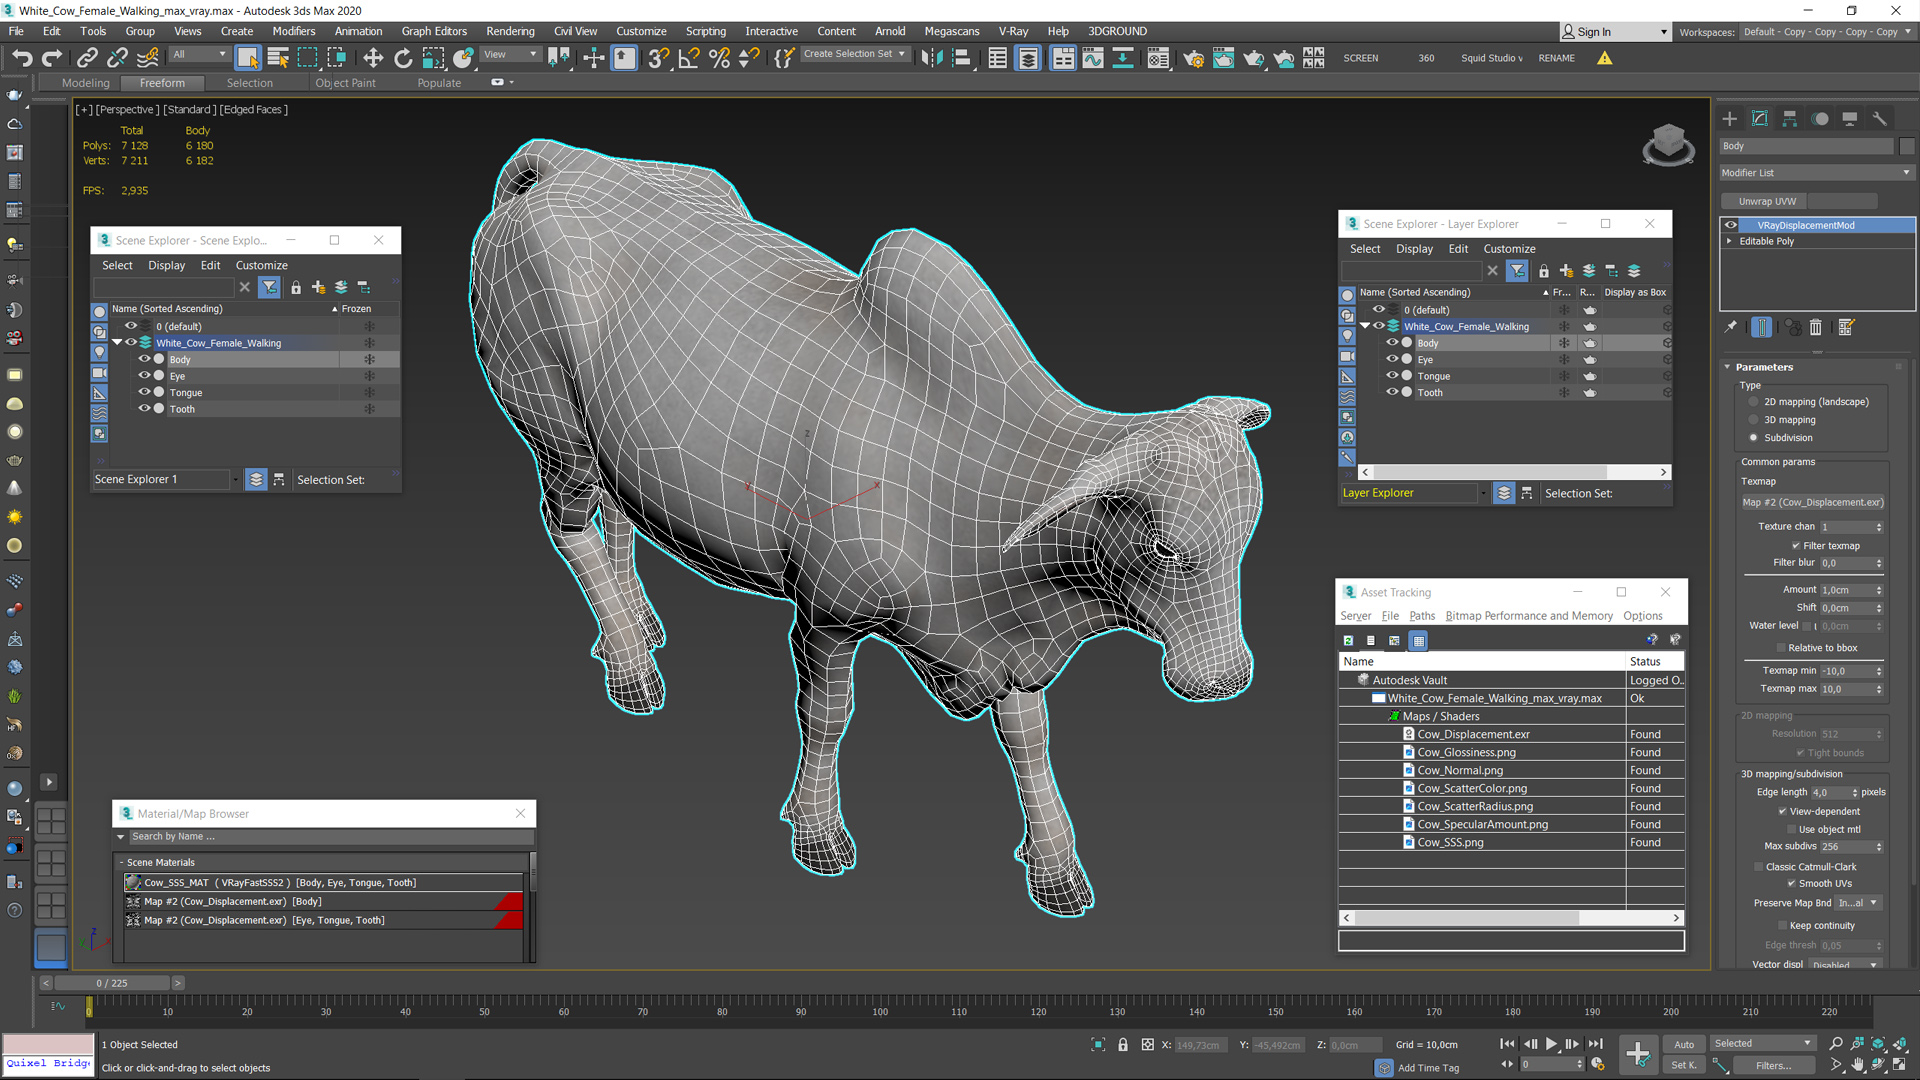1920x1080 pixels.
Task: Collapse White_Cow_Female_Walking layer in Layer Explorer
Action: [1364, 326]
